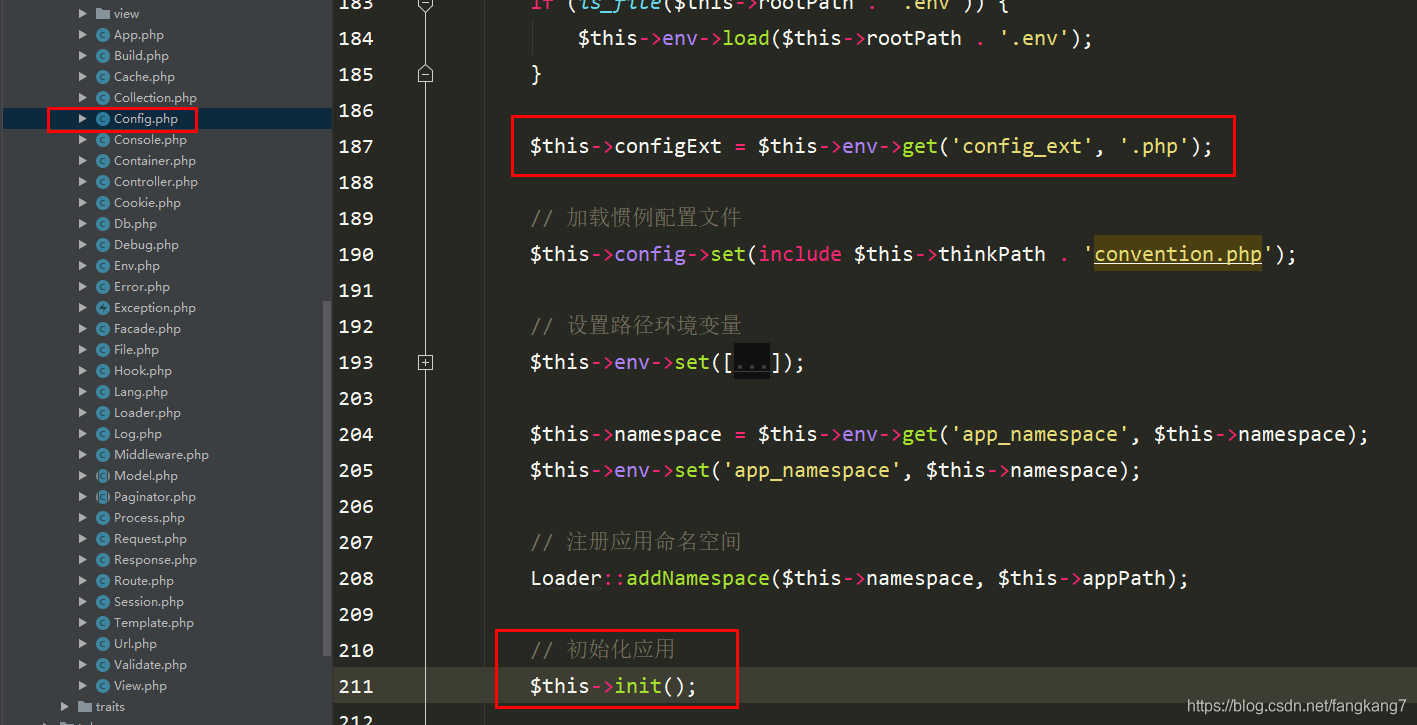1417x725 pixels.
Task: Click the class icon beside Config.php
Action: tap(102, 119)
